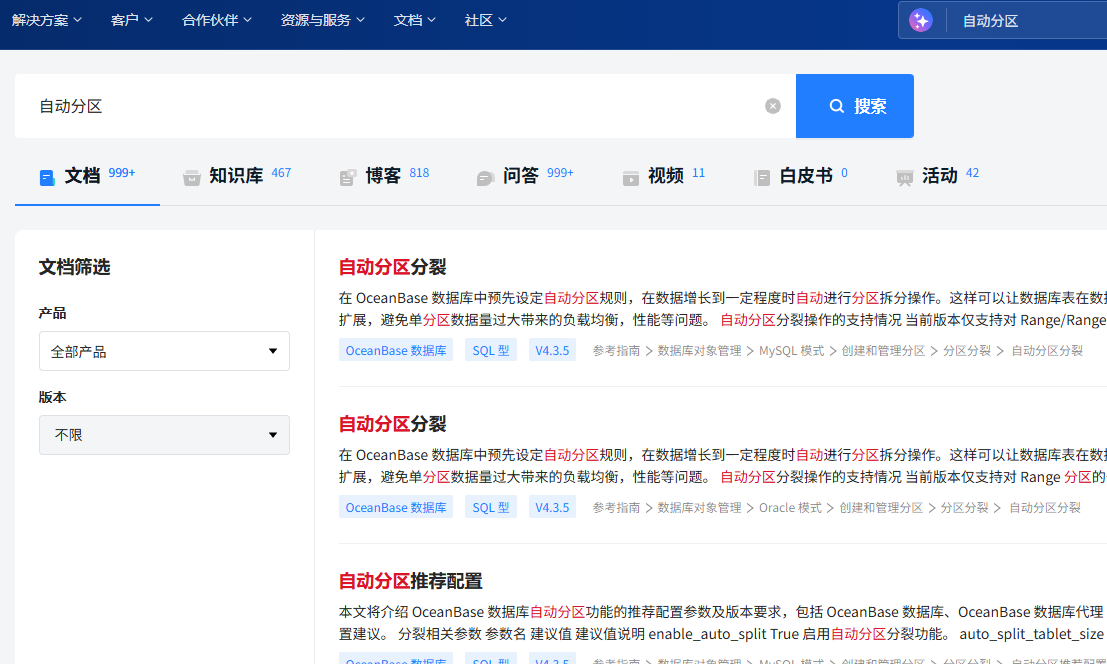1107x664 pixels.
Task: Click the 视频 tab video icon
Action: tap(630, 178)
